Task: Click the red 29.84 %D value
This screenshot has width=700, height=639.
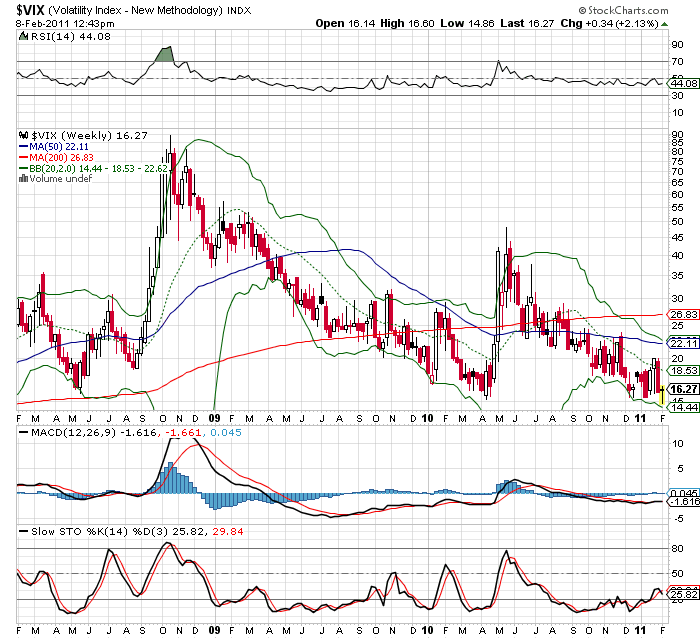Action: [x=228, y=532]
